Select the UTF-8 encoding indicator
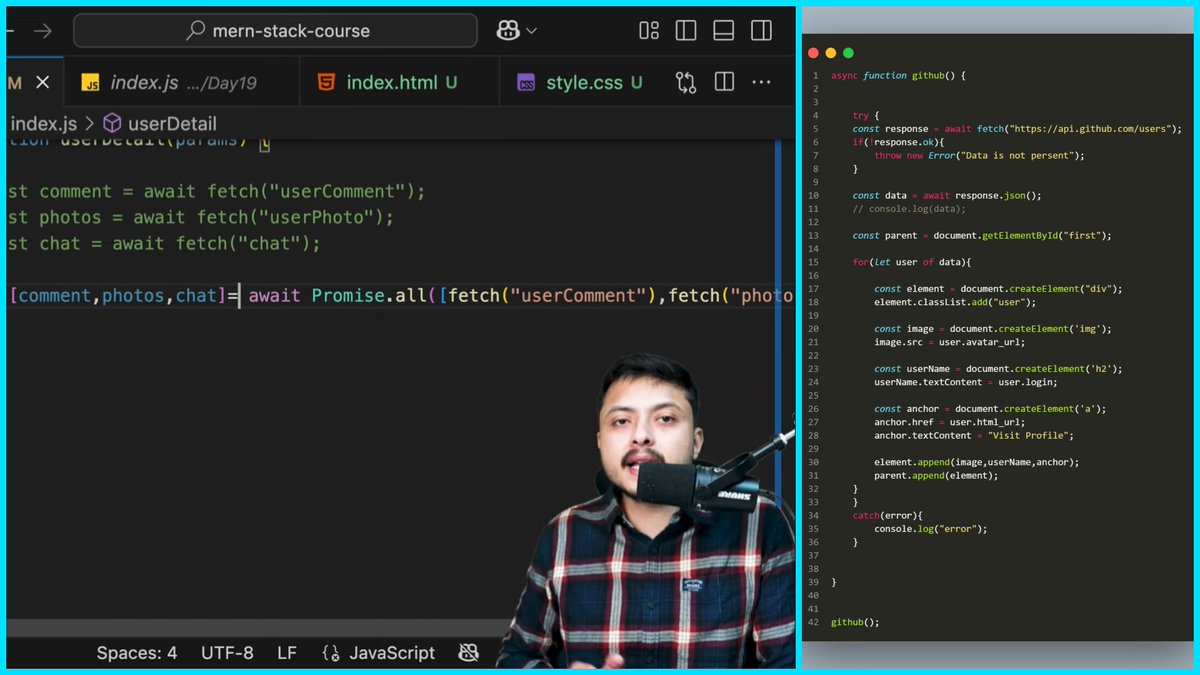This screenshot has width=1200, height=675. point(227,653)
